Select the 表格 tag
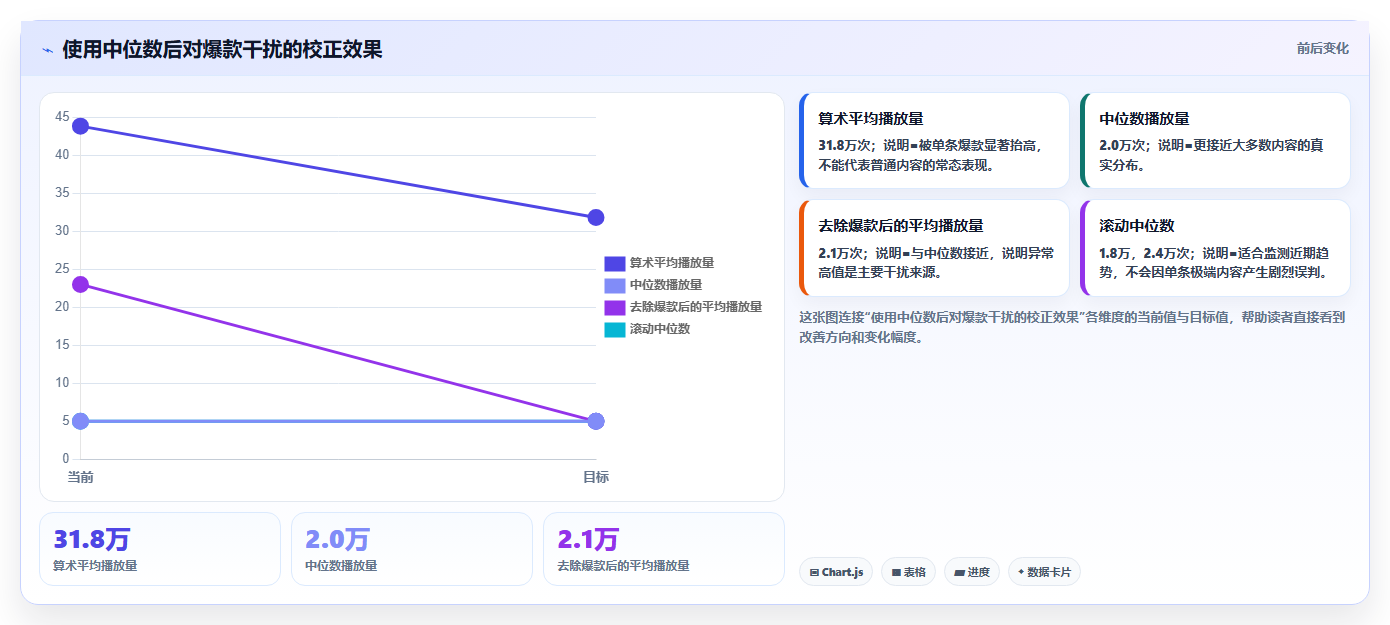Screen dimensions: 1390x625 coord(908,572)
